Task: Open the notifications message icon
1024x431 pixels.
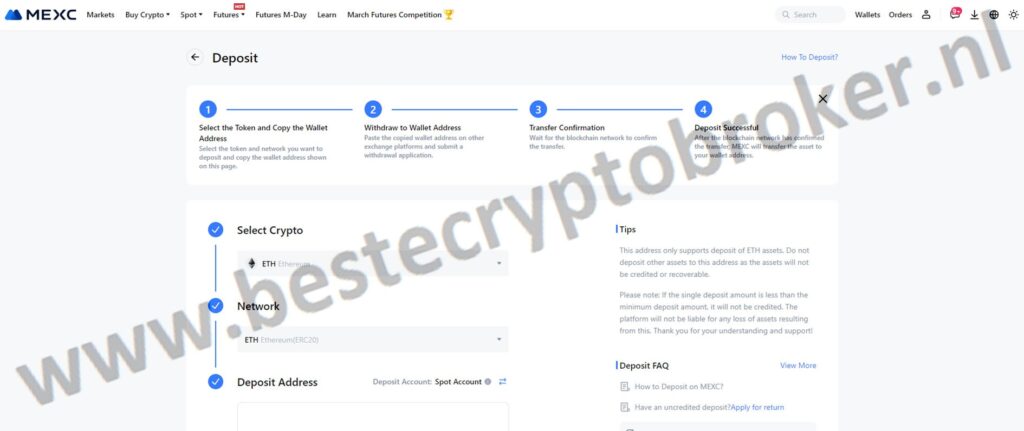Action: pyautogui.click(x=955, y=14)
